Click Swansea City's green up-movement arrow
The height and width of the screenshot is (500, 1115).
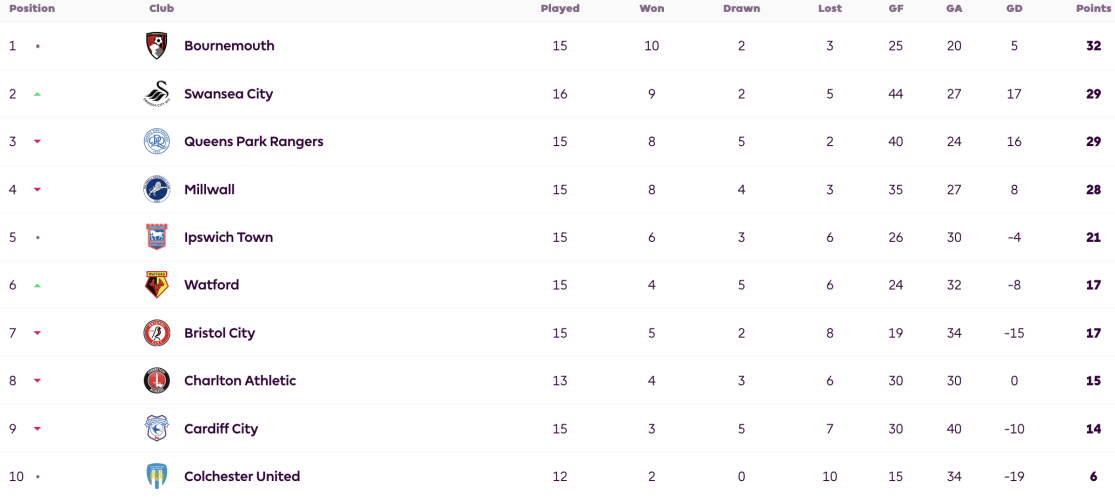(38, 94)
